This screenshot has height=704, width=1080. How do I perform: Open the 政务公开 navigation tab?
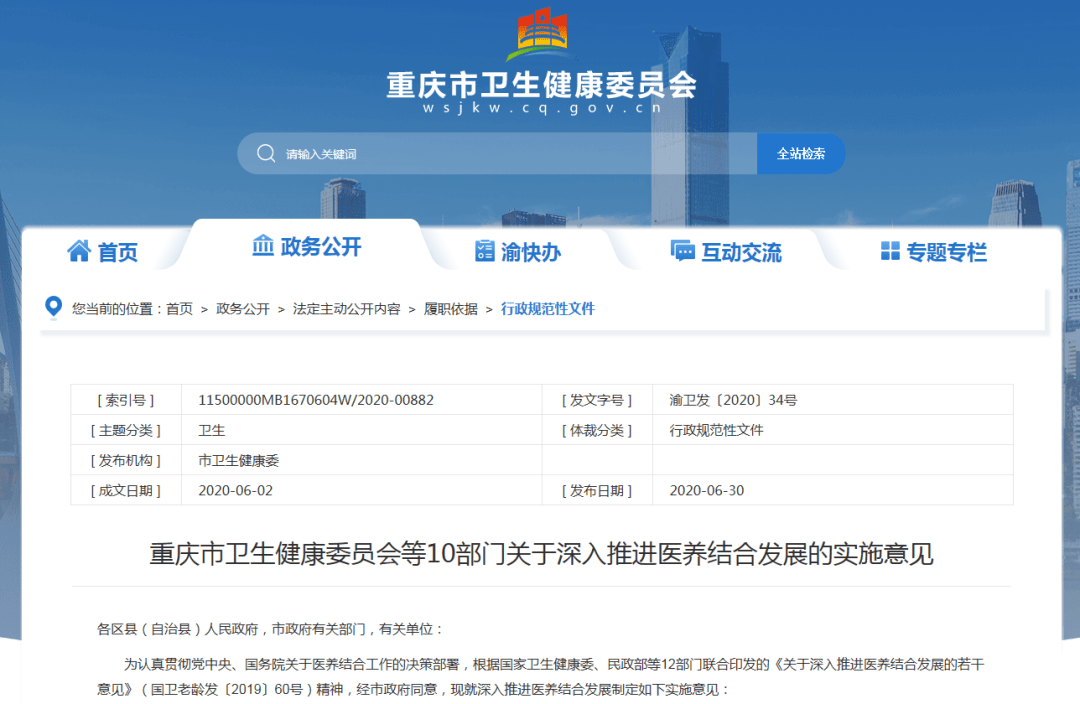[x=307, y=246]
